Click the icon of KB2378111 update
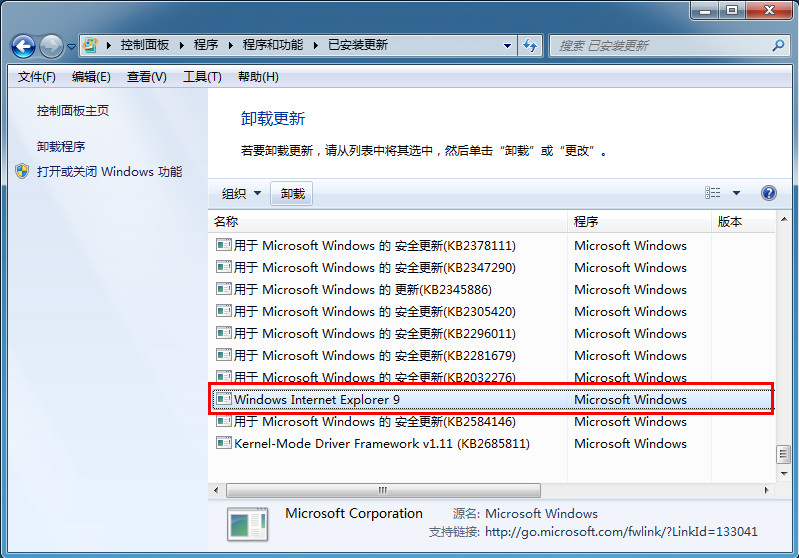The width and height of the screenshot is (799, 558). pos(223,245)
